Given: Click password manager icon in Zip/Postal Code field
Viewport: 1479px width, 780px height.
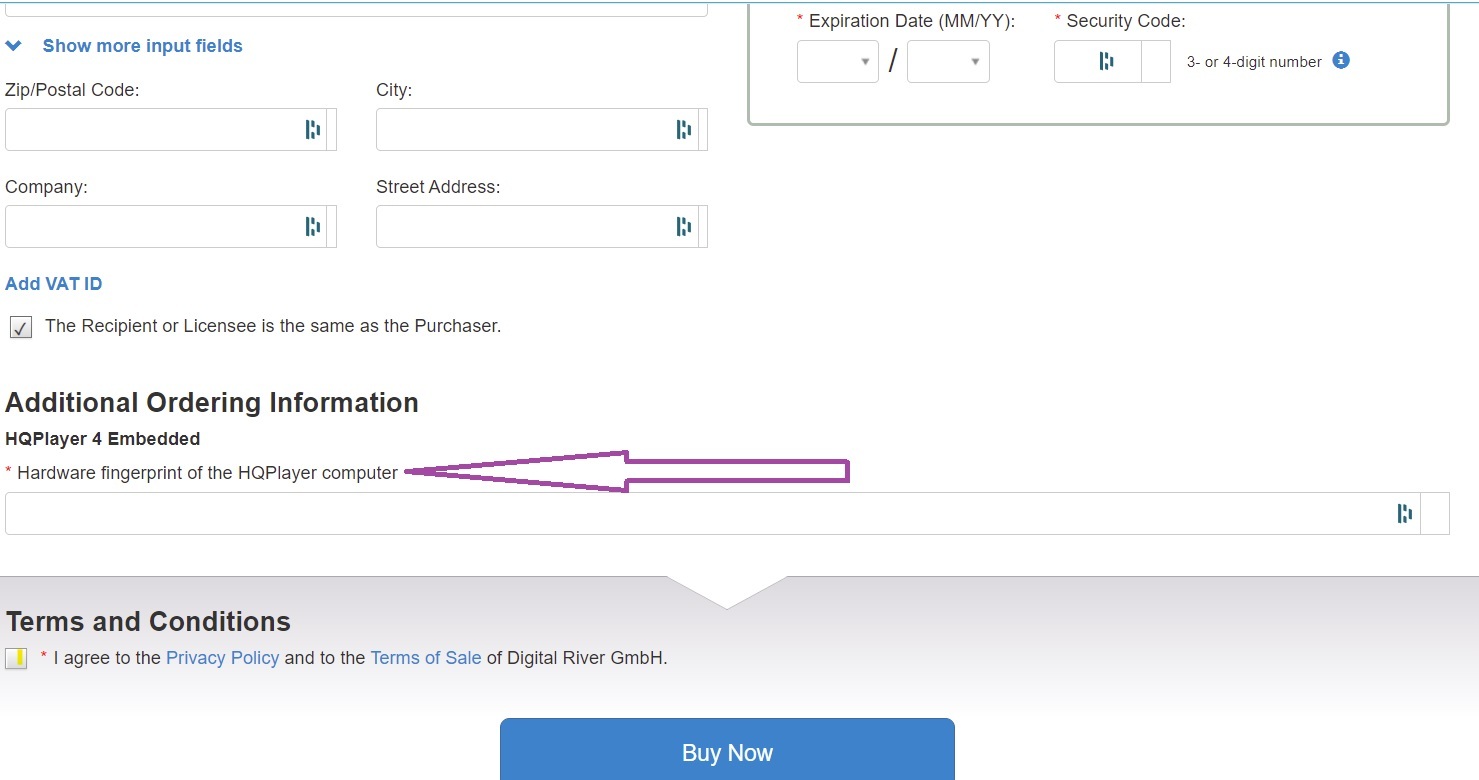Looking at the screenshot, I should click(x=313, y=129).
